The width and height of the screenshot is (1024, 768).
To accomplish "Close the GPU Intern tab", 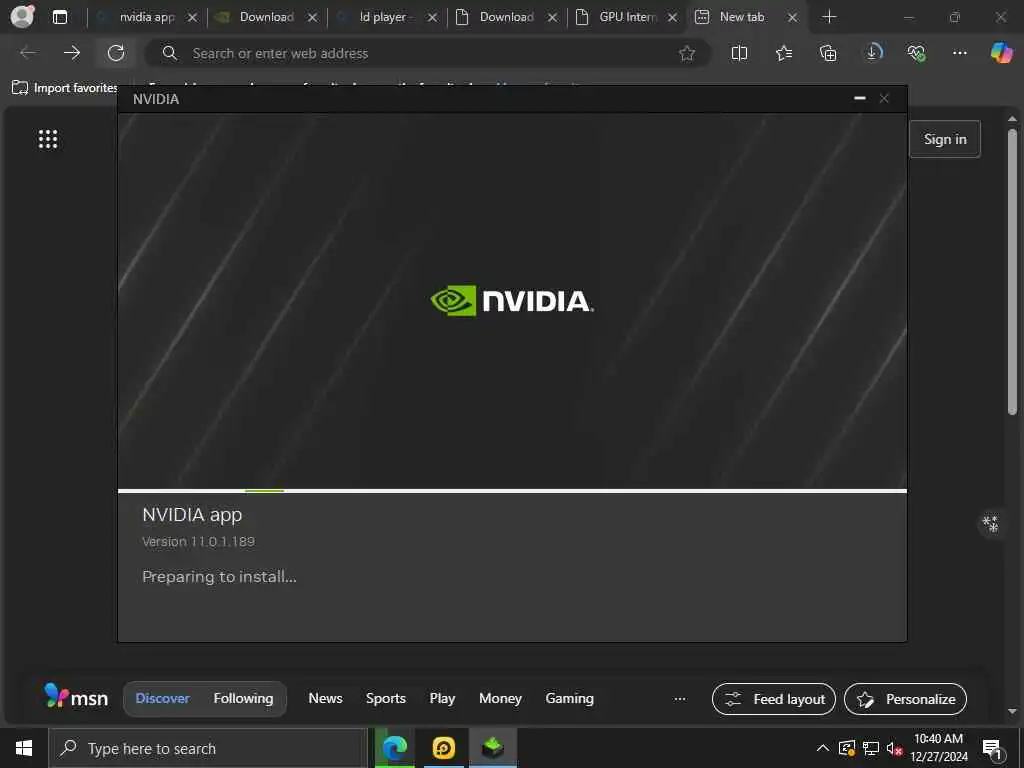I will click(673, 18).
